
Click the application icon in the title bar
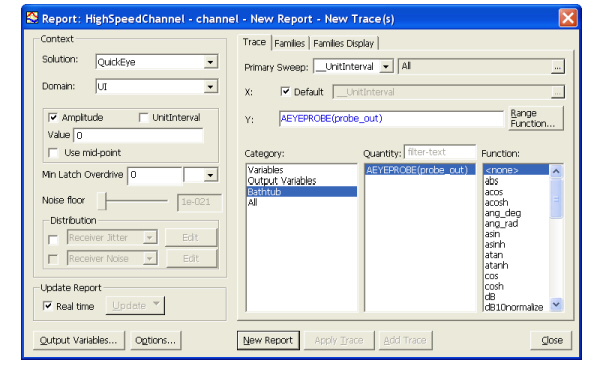point(32,18)
